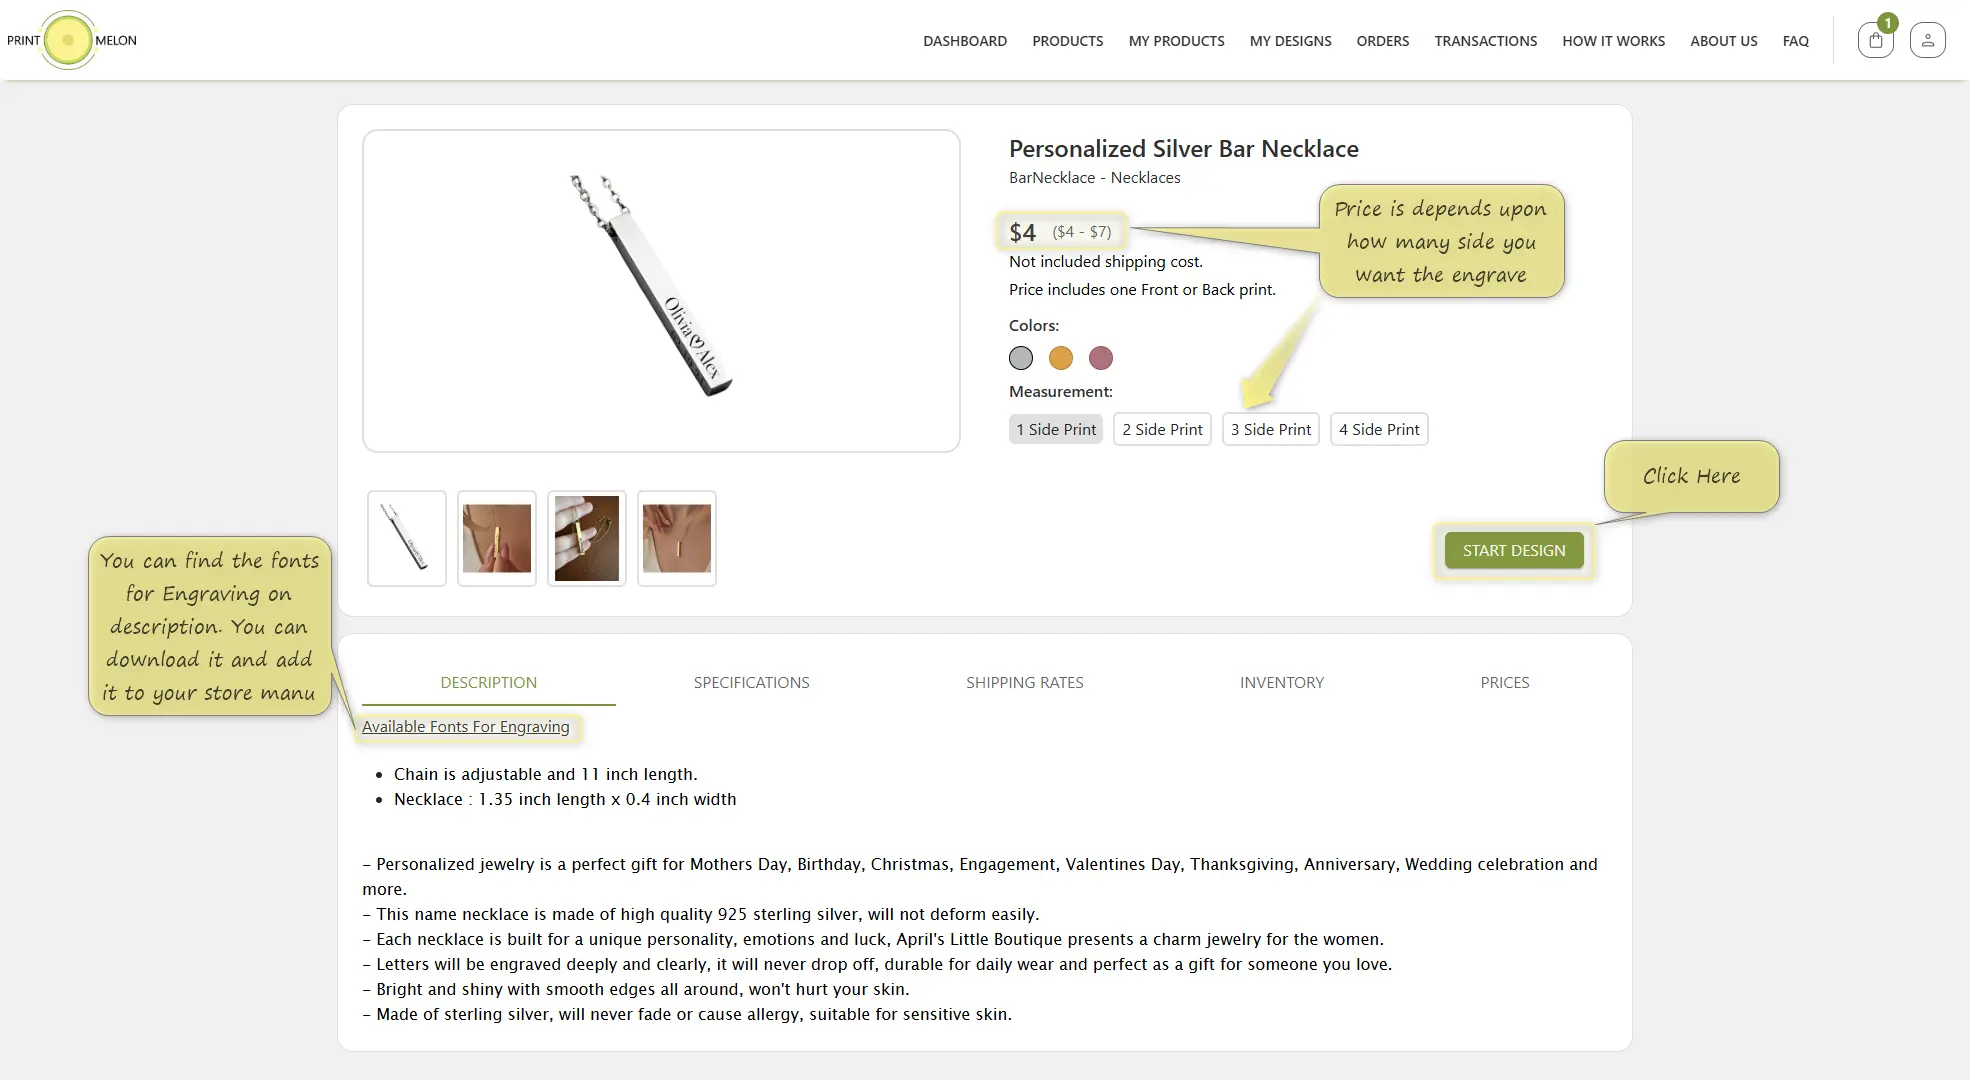The height and width of the screenshot is (1080, 1970).
Task: Click the Print Melon logo
Action: 71,40
